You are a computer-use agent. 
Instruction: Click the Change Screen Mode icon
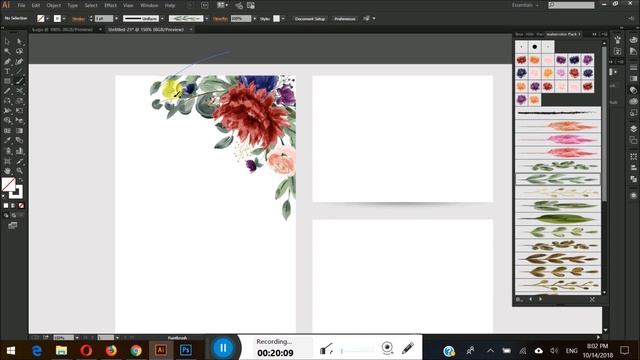point(13,225)
